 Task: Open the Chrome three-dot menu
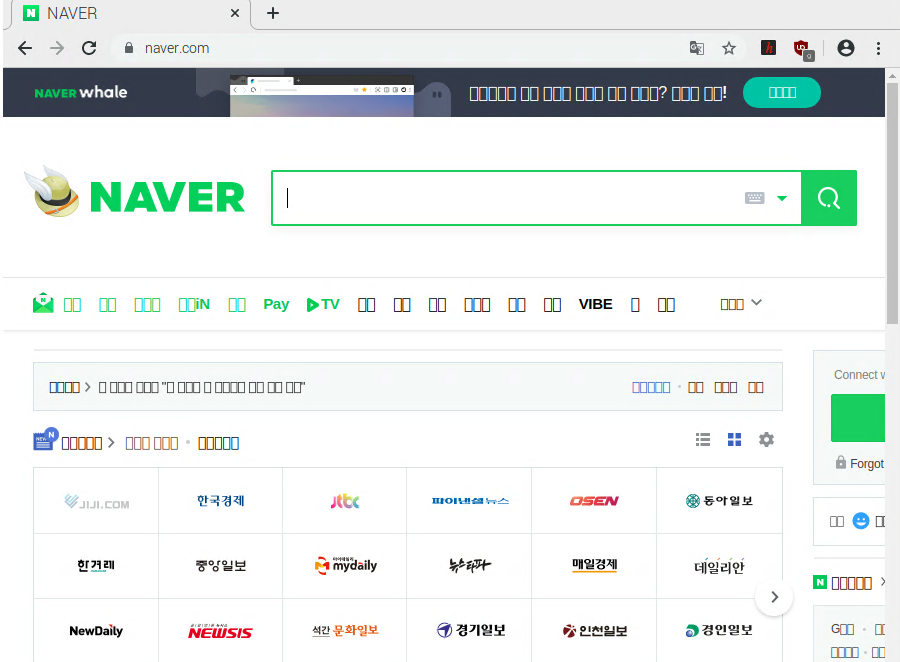878,48
